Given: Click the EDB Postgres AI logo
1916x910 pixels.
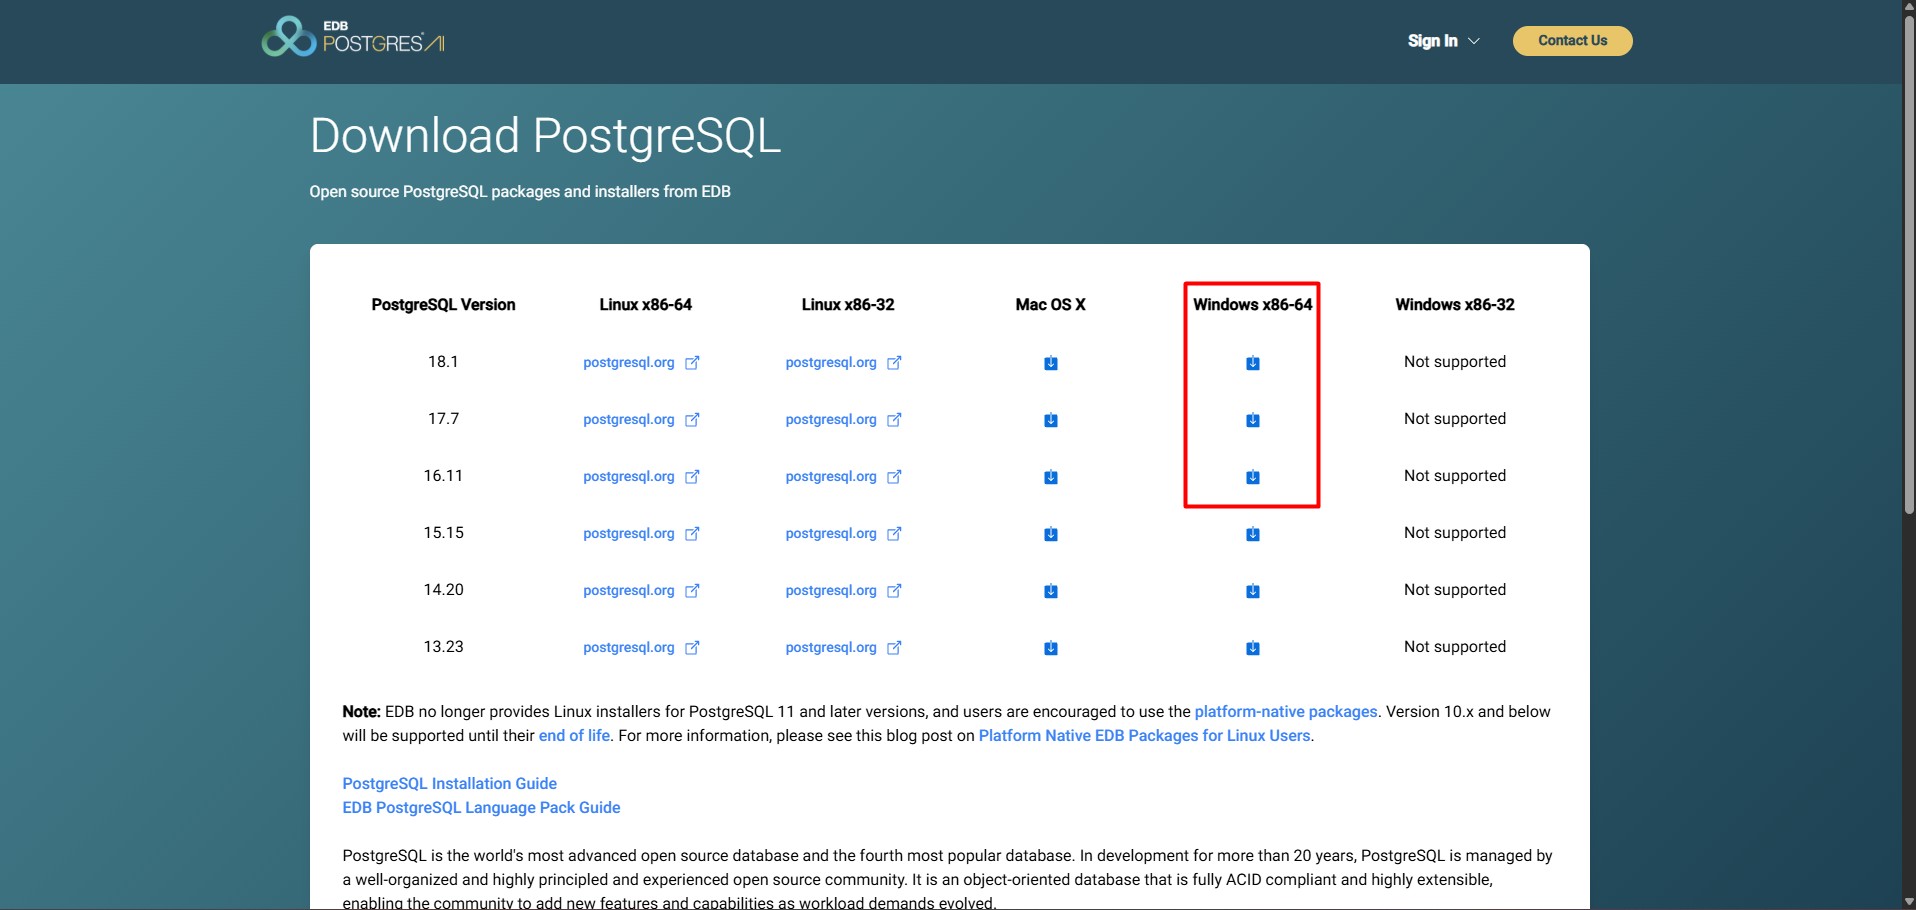Looking at the screenshot, I should (x=353, y=37).
